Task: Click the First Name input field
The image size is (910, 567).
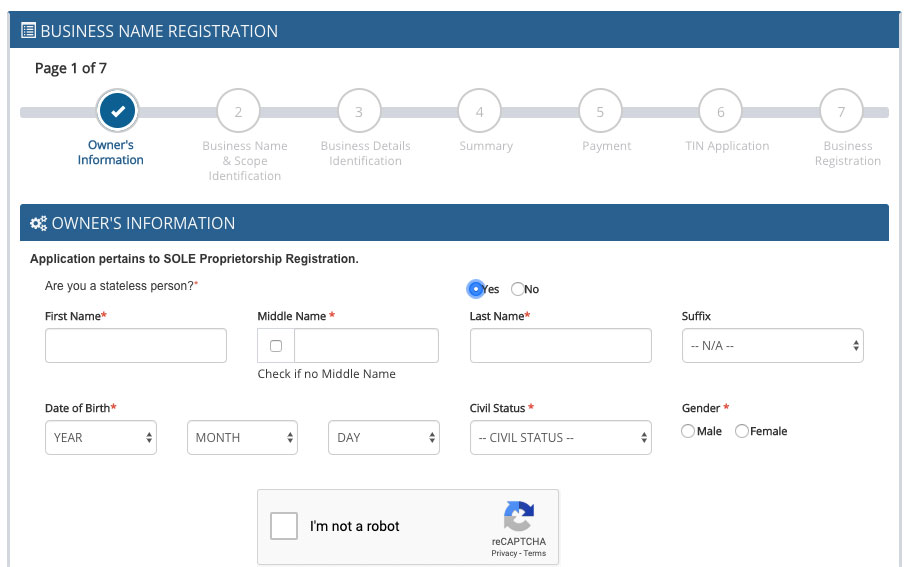Action: point(136,346)
